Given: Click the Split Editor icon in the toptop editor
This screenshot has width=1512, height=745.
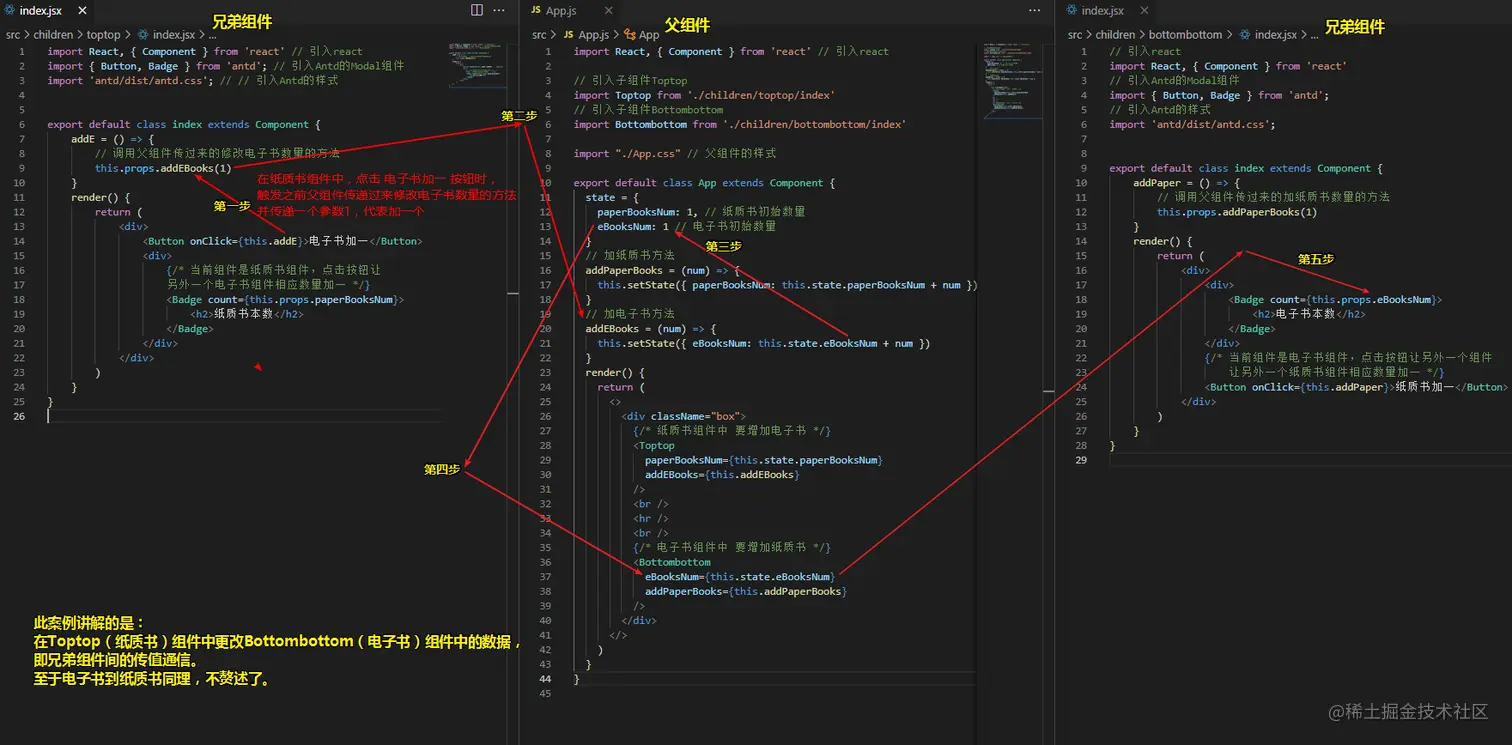Looking at the screenshot, I should [x=477, y=10].
